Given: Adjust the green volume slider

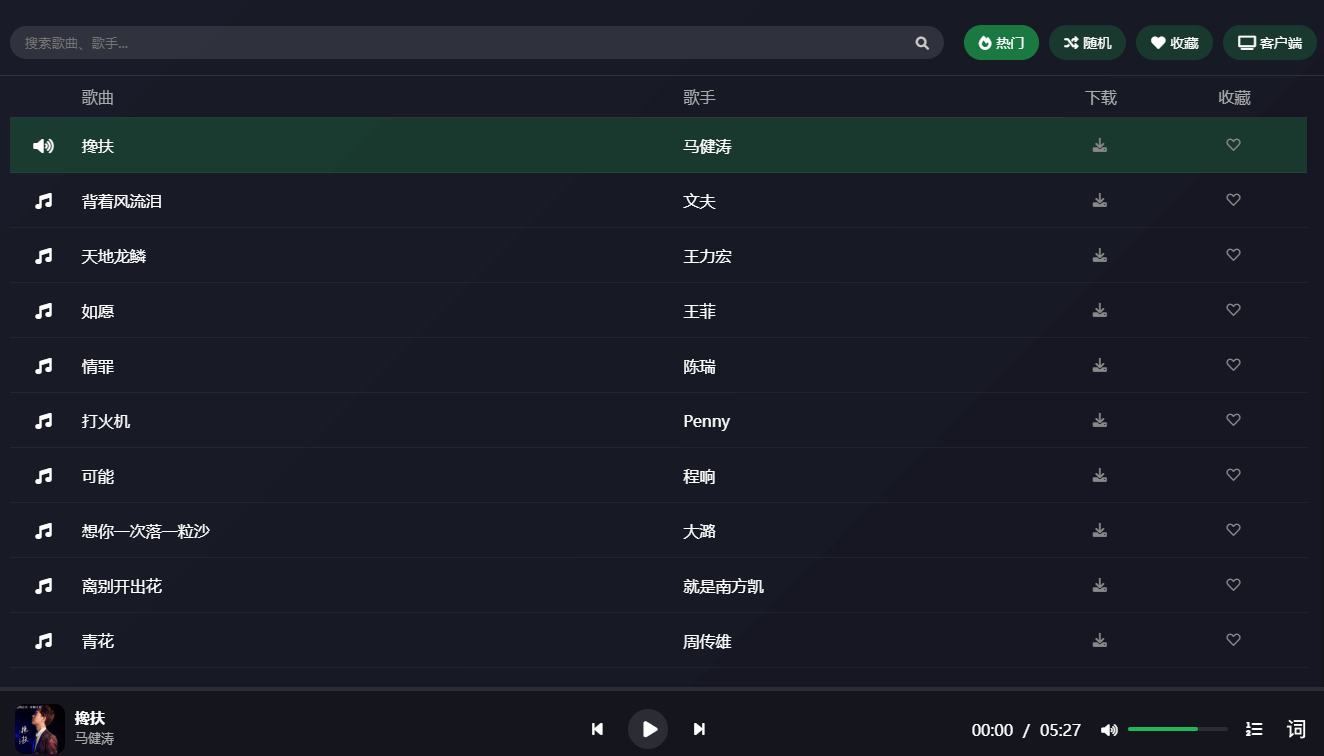Looking at the screenshot, I should 1177,729.
